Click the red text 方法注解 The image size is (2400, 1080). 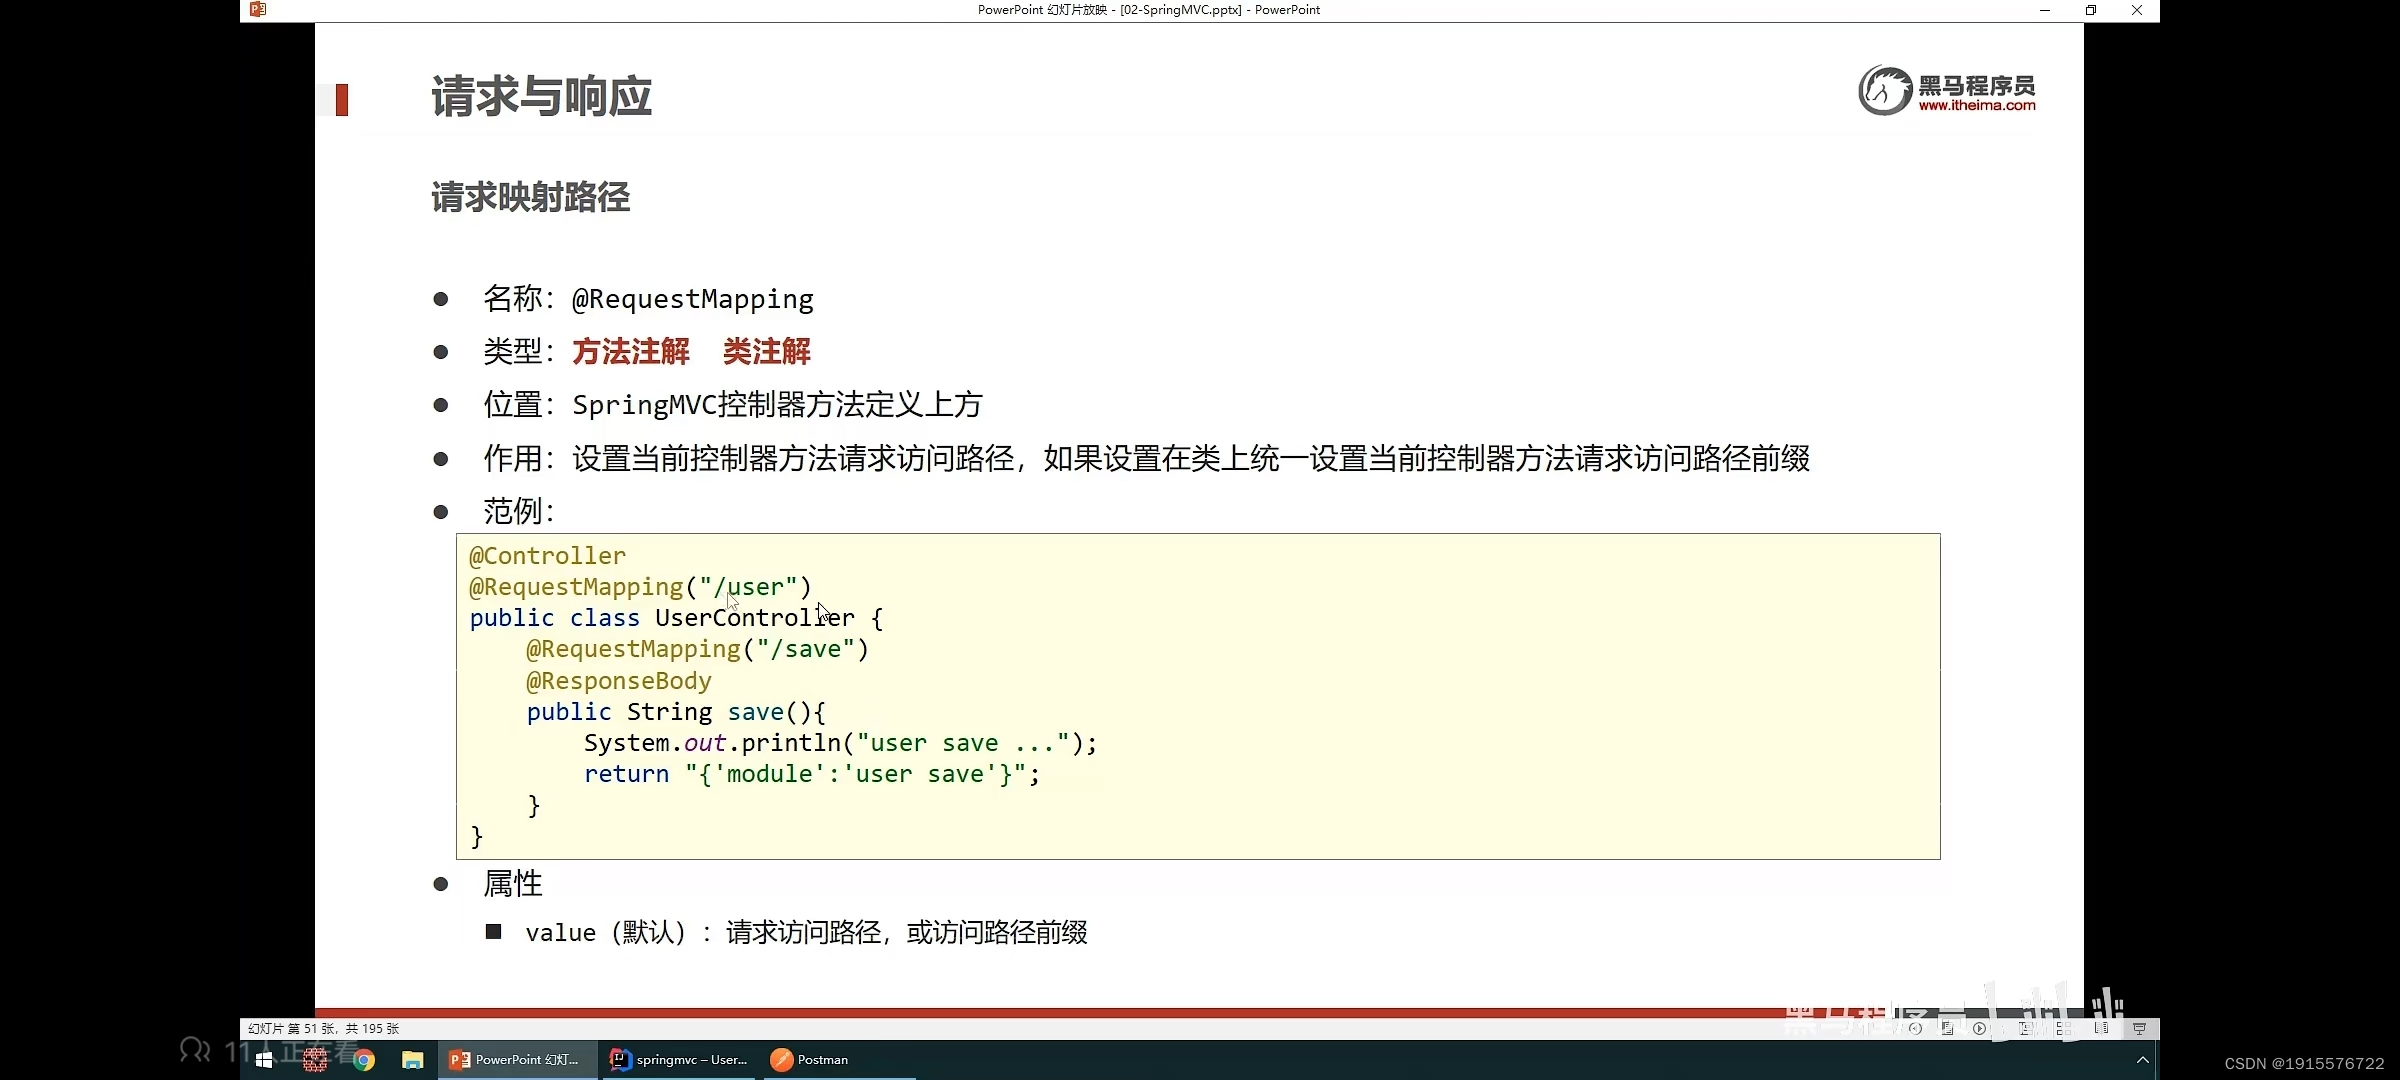click(631, 351)
